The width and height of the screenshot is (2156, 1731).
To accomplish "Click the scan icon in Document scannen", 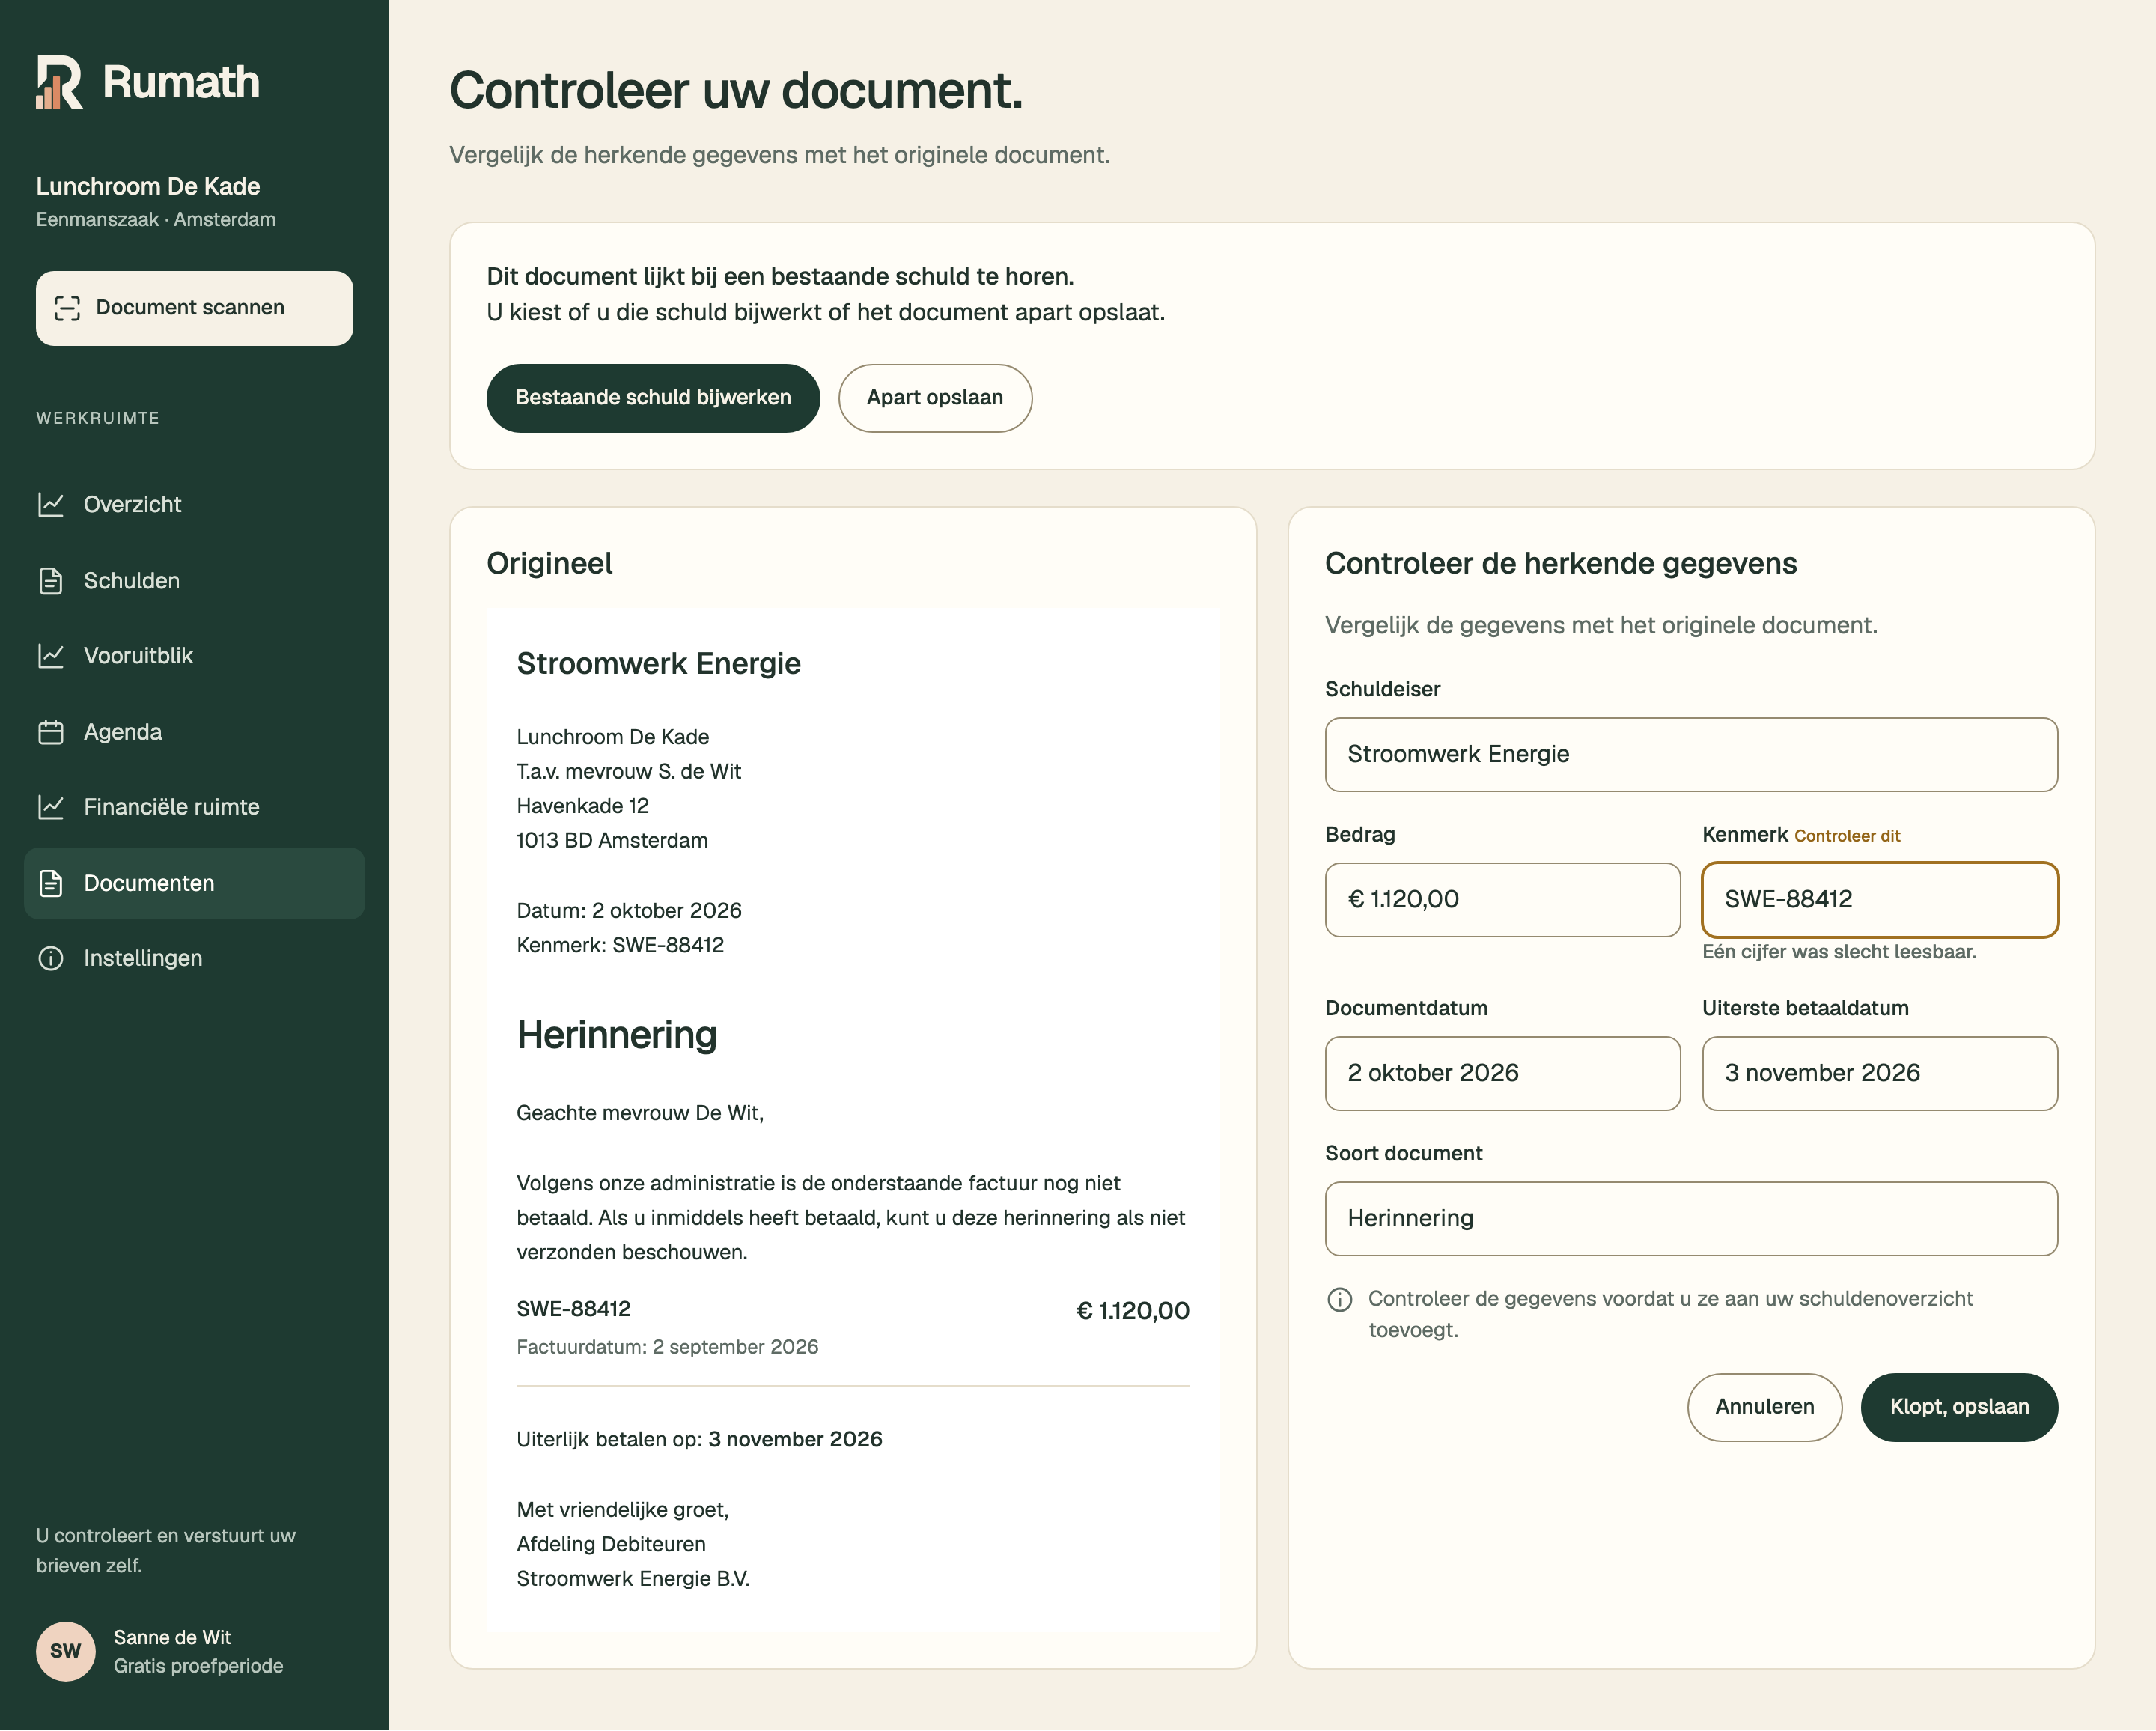I will 67,308.
